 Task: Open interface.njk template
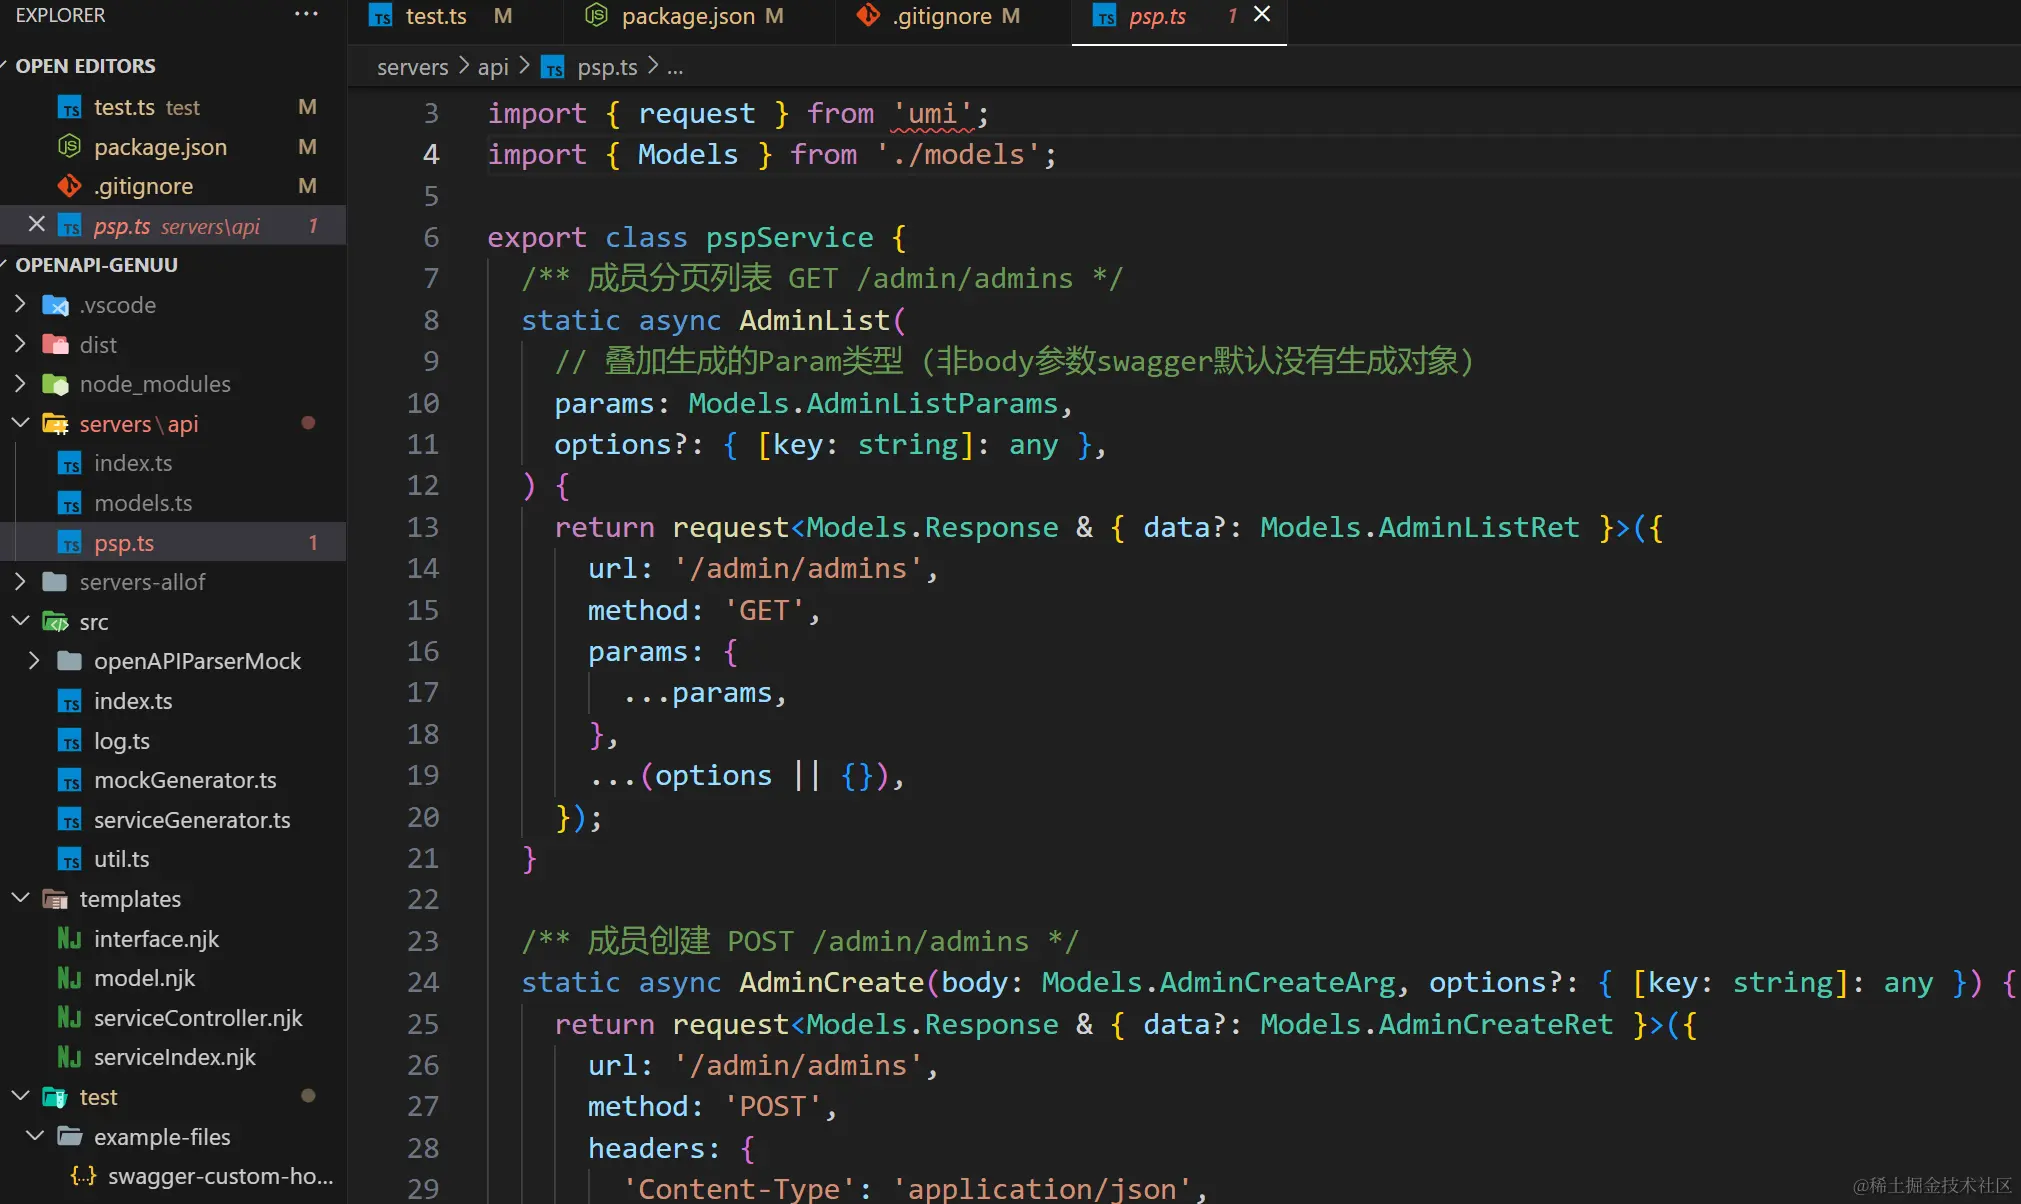(x=173, y=938)
